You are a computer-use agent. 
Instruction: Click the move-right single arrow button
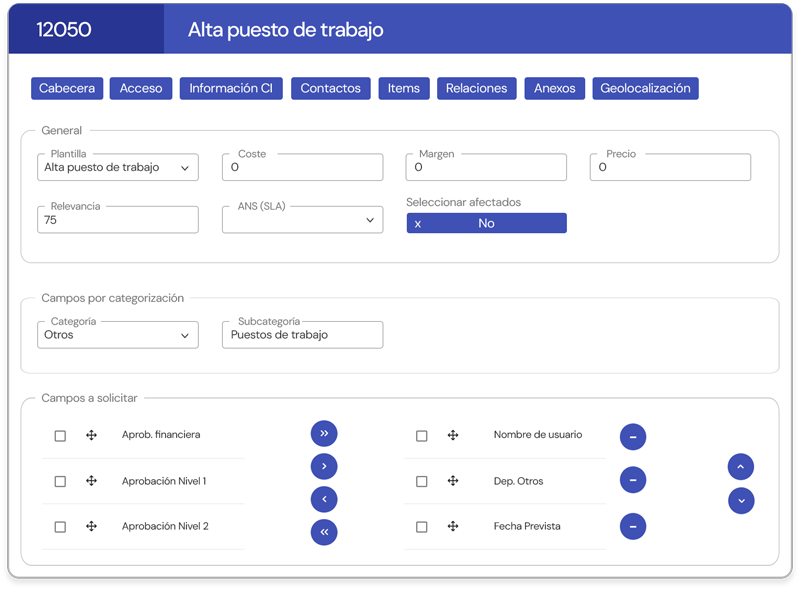(324, 466)
